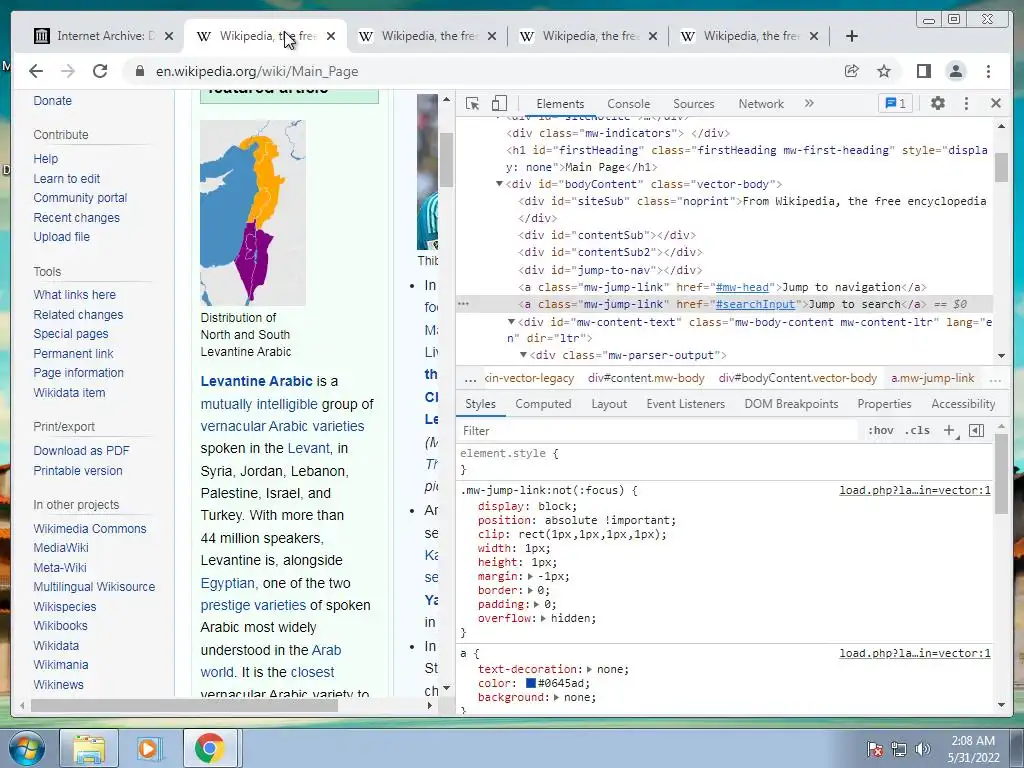This screenshot has height=768, width=1024.
Task: Click New Style Rule plus icon
Action: pos(949,430)
